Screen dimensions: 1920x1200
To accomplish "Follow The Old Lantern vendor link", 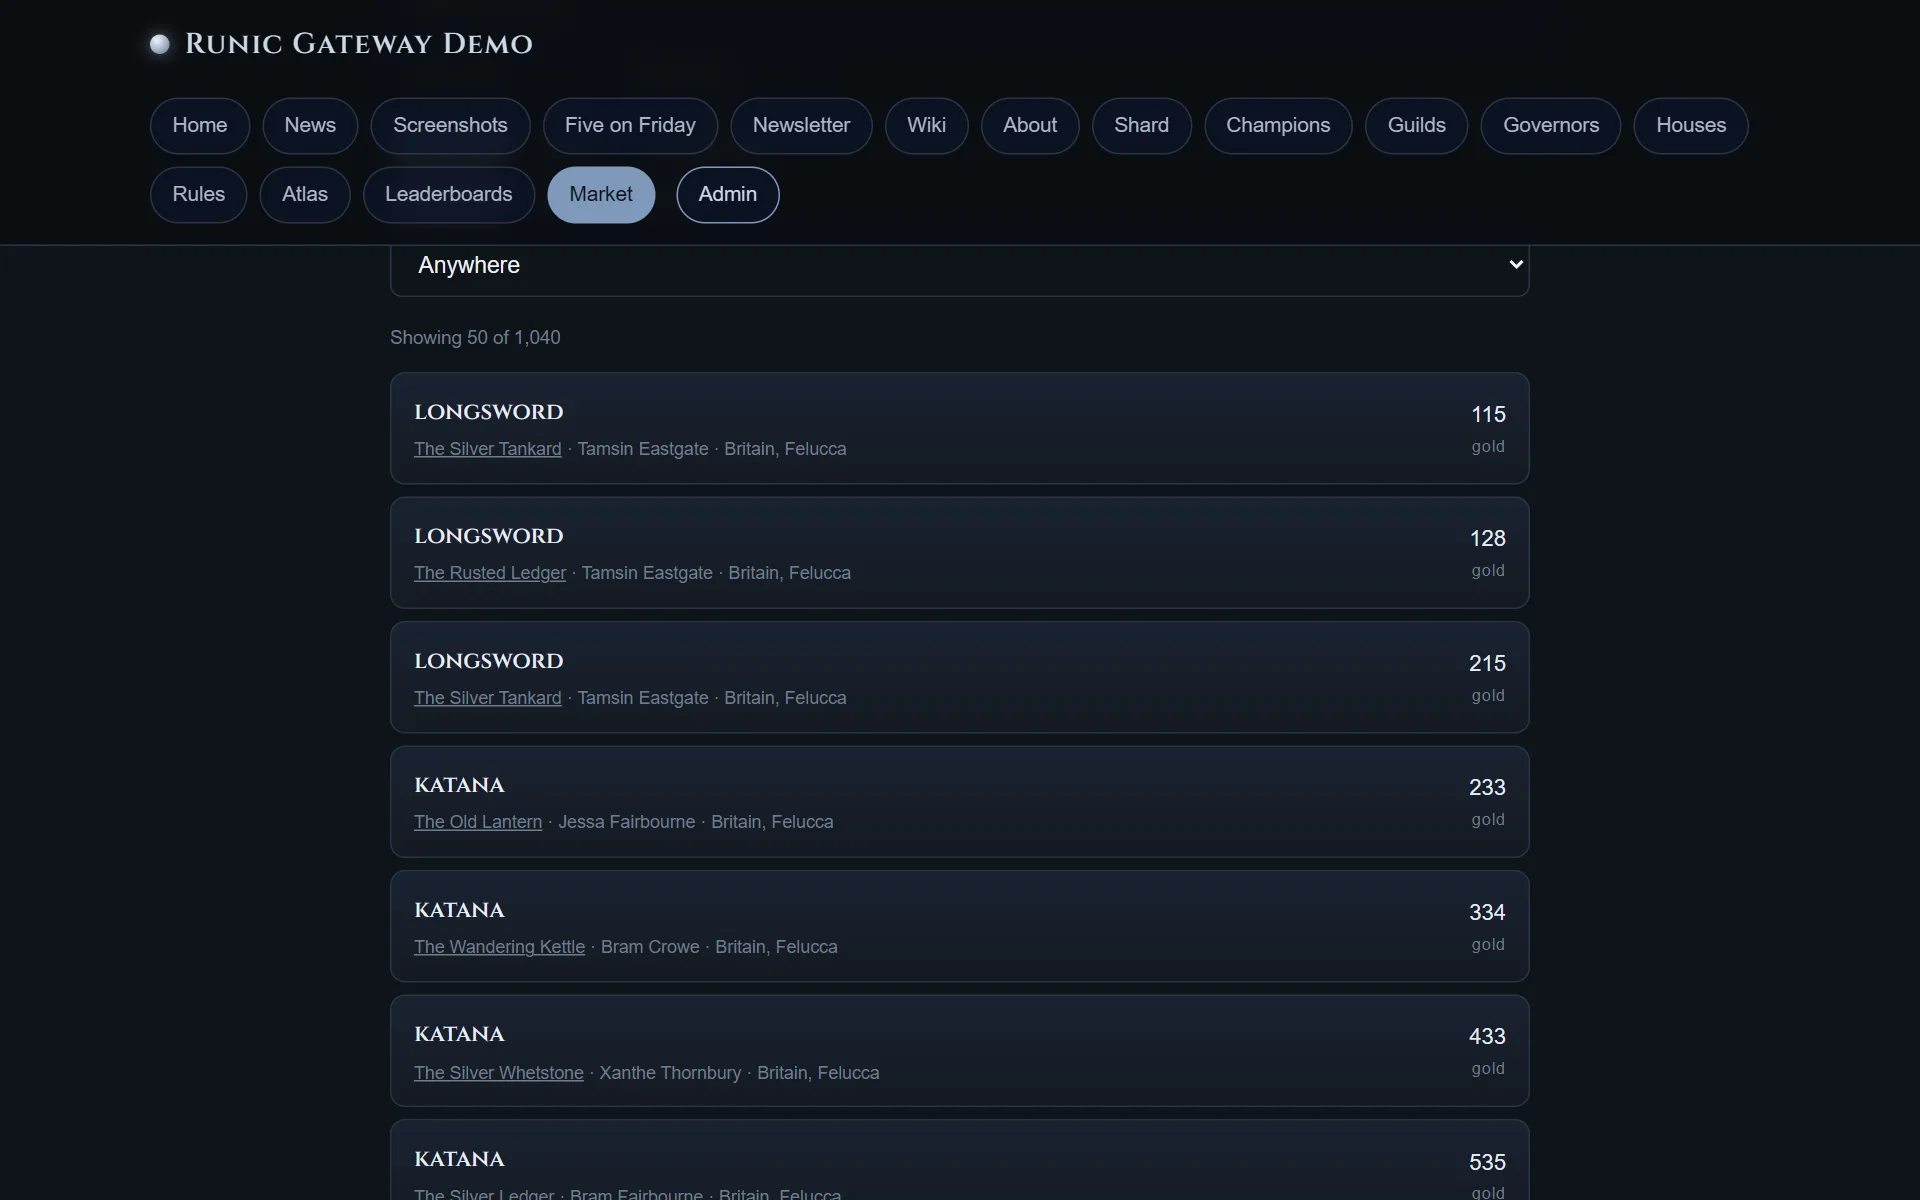I will tap(478, 822).
